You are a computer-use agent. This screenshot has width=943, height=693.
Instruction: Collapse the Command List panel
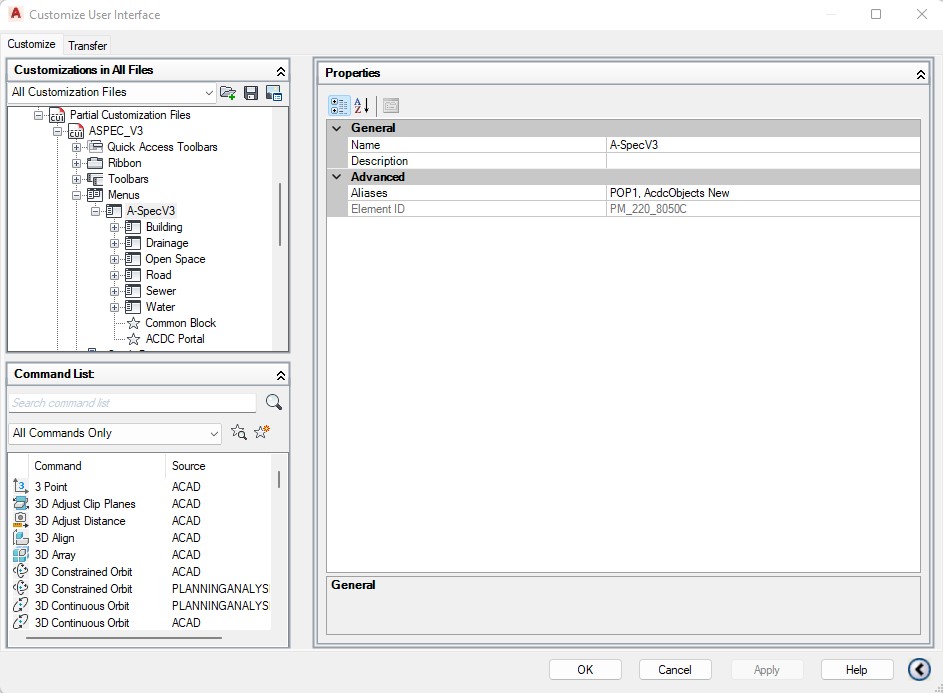[280, 375]
